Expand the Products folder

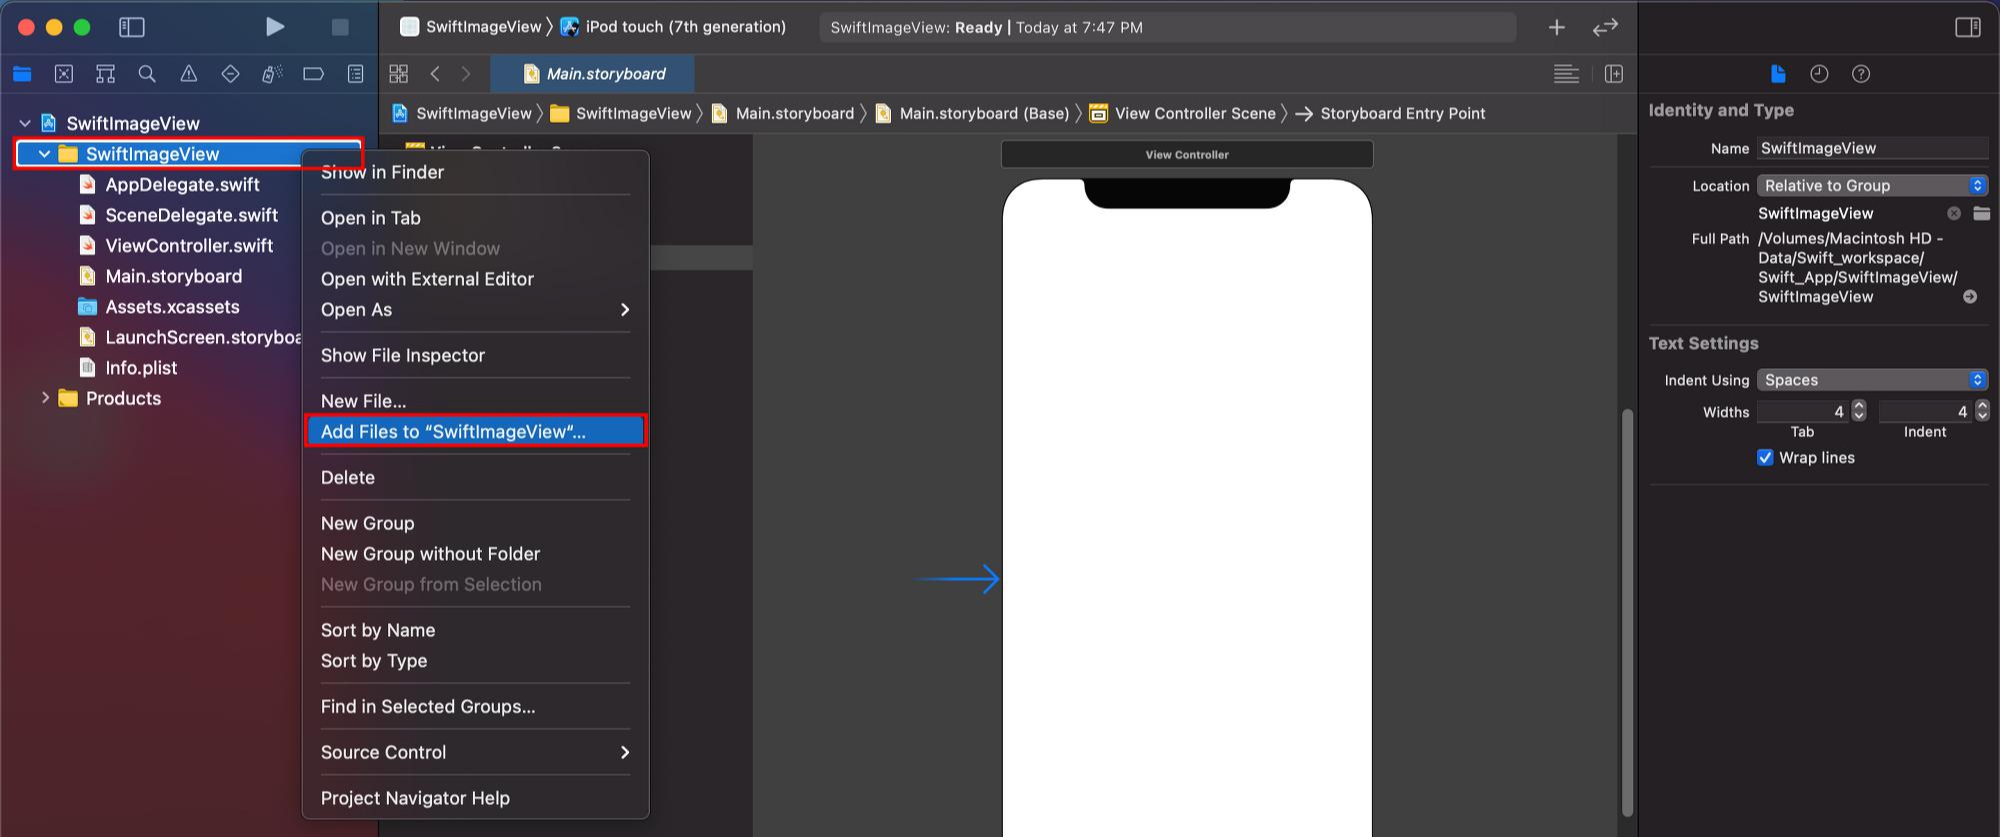pyautogui.click(x=45, y=398)
